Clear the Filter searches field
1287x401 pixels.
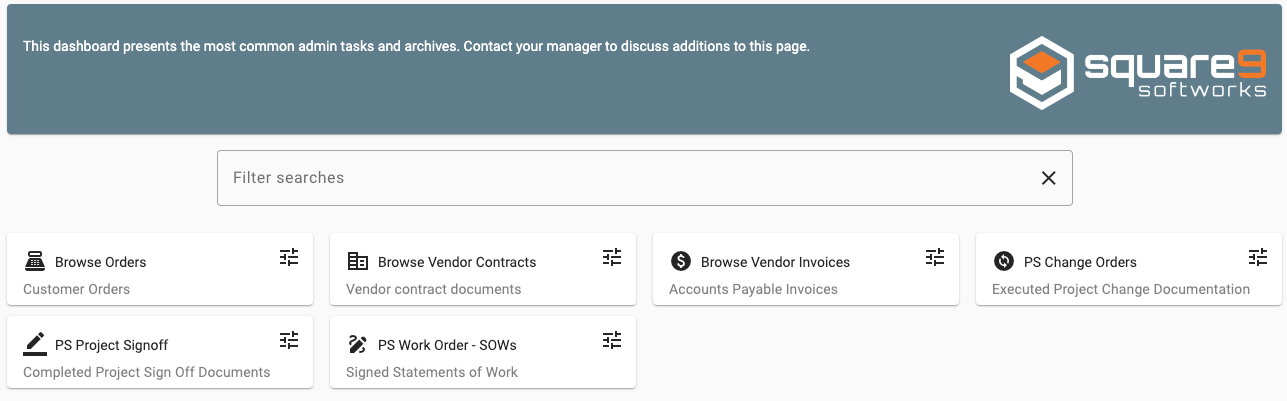1048,178
